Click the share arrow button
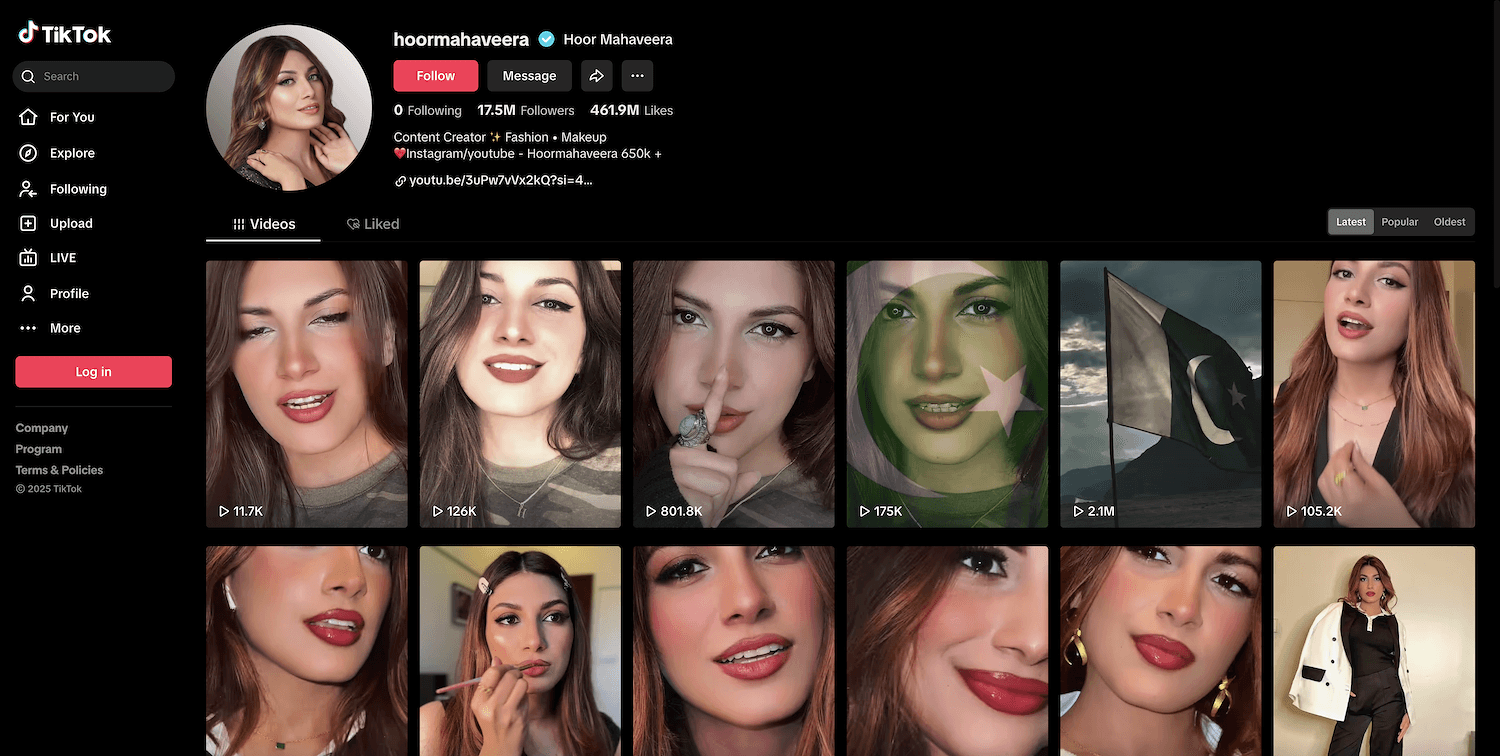The height and width of the screenshot is (756, 1500). click(597, 76)
